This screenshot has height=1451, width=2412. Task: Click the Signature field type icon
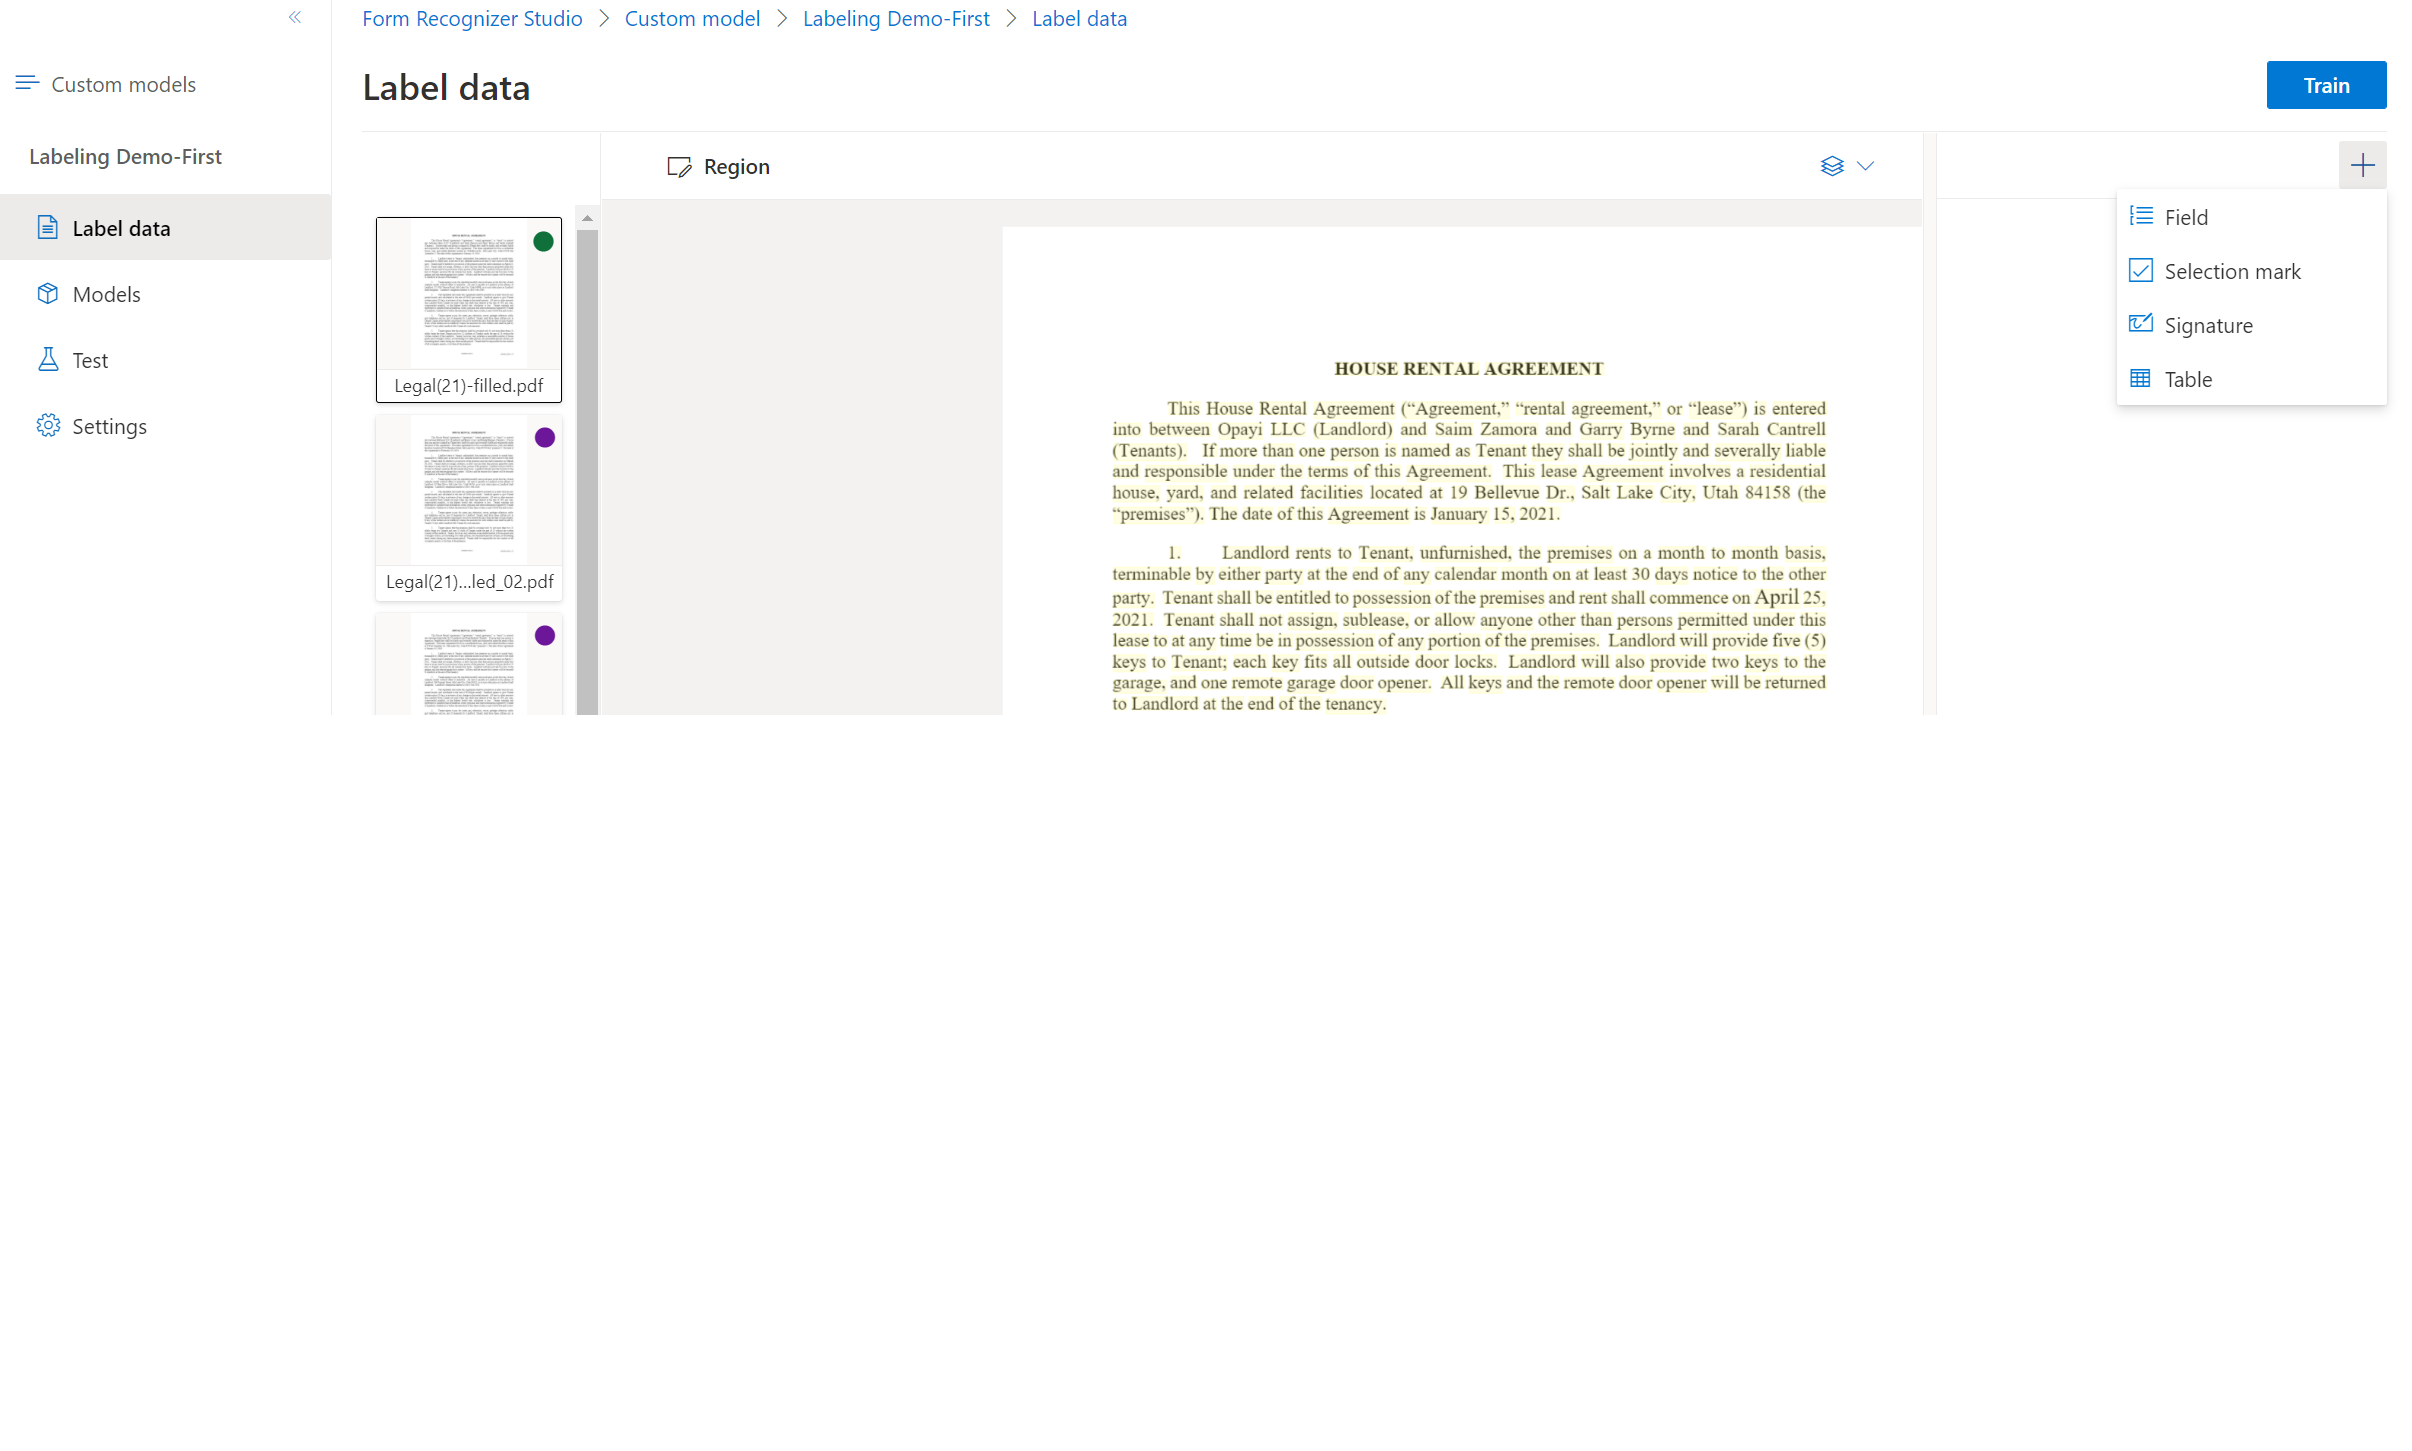(2142, 324)
